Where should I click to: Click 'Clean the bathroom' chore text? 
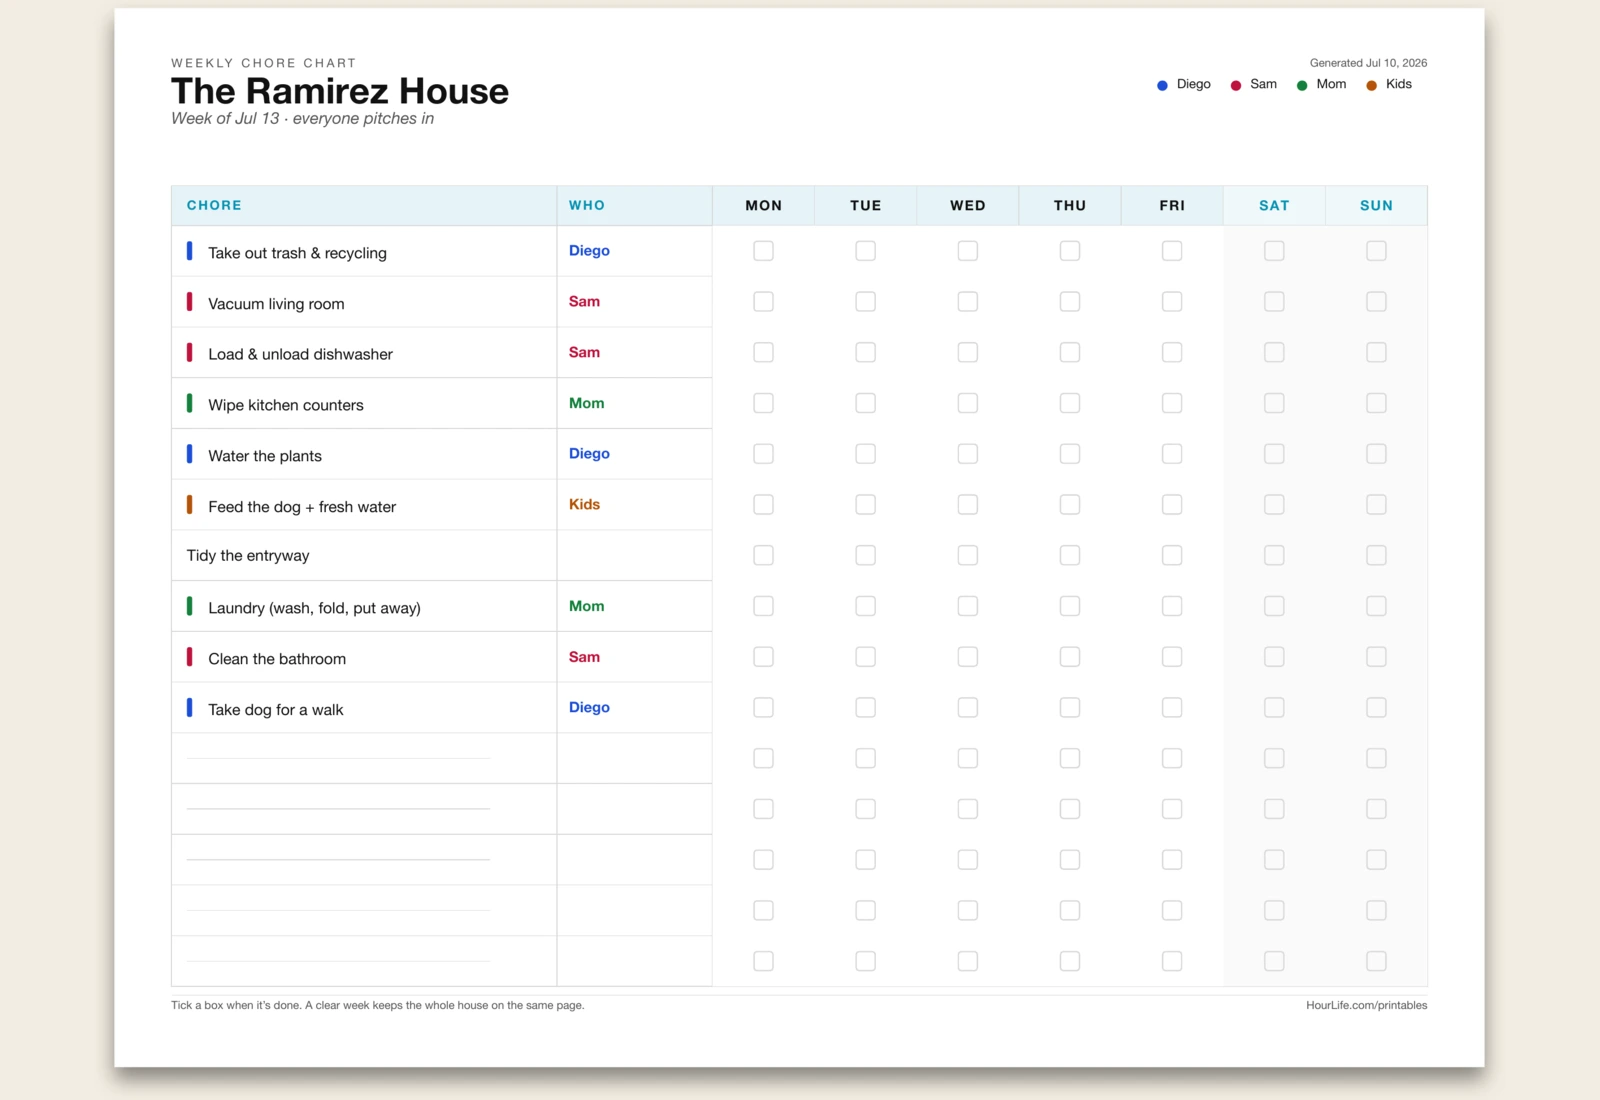coord(277,659)
